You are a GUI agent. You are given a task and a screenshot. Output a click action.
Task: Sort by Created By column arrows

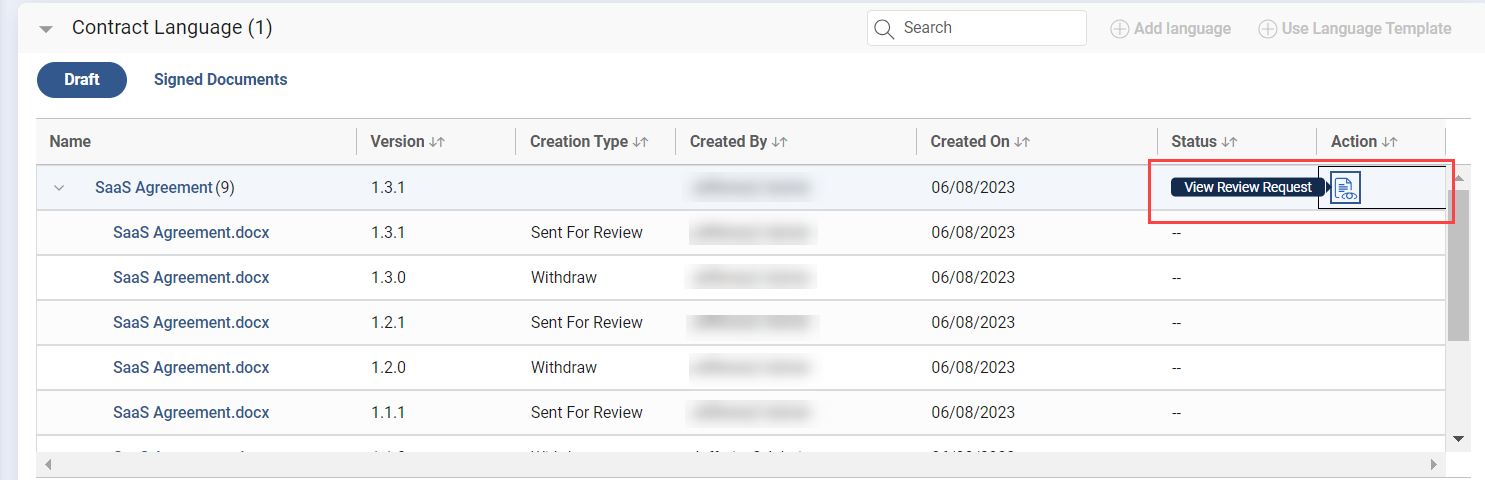780,142
